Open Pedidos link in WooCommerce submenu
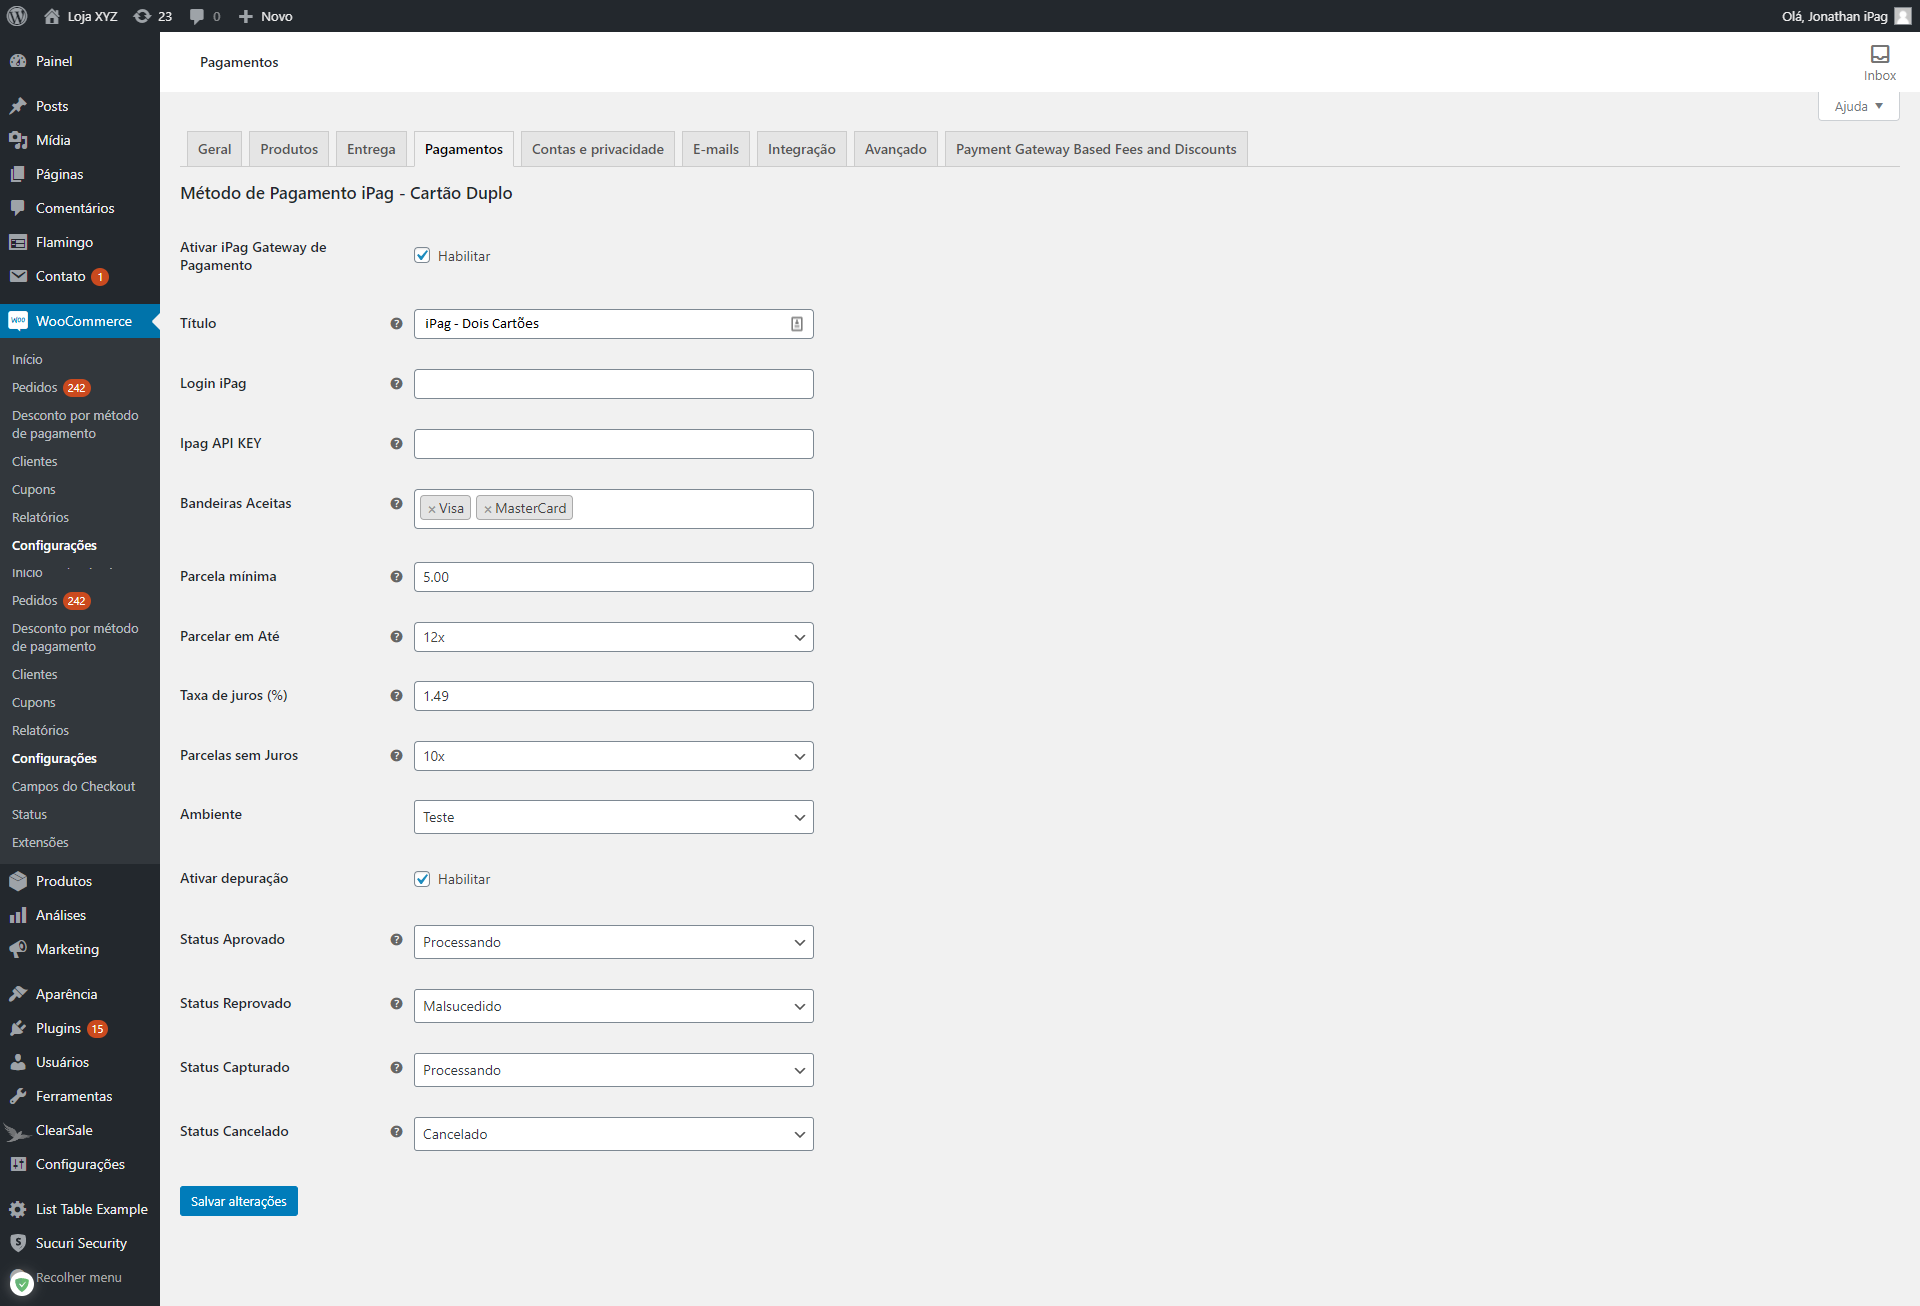Screen dimensions: 1920x1306 click(x=34, y=388)
